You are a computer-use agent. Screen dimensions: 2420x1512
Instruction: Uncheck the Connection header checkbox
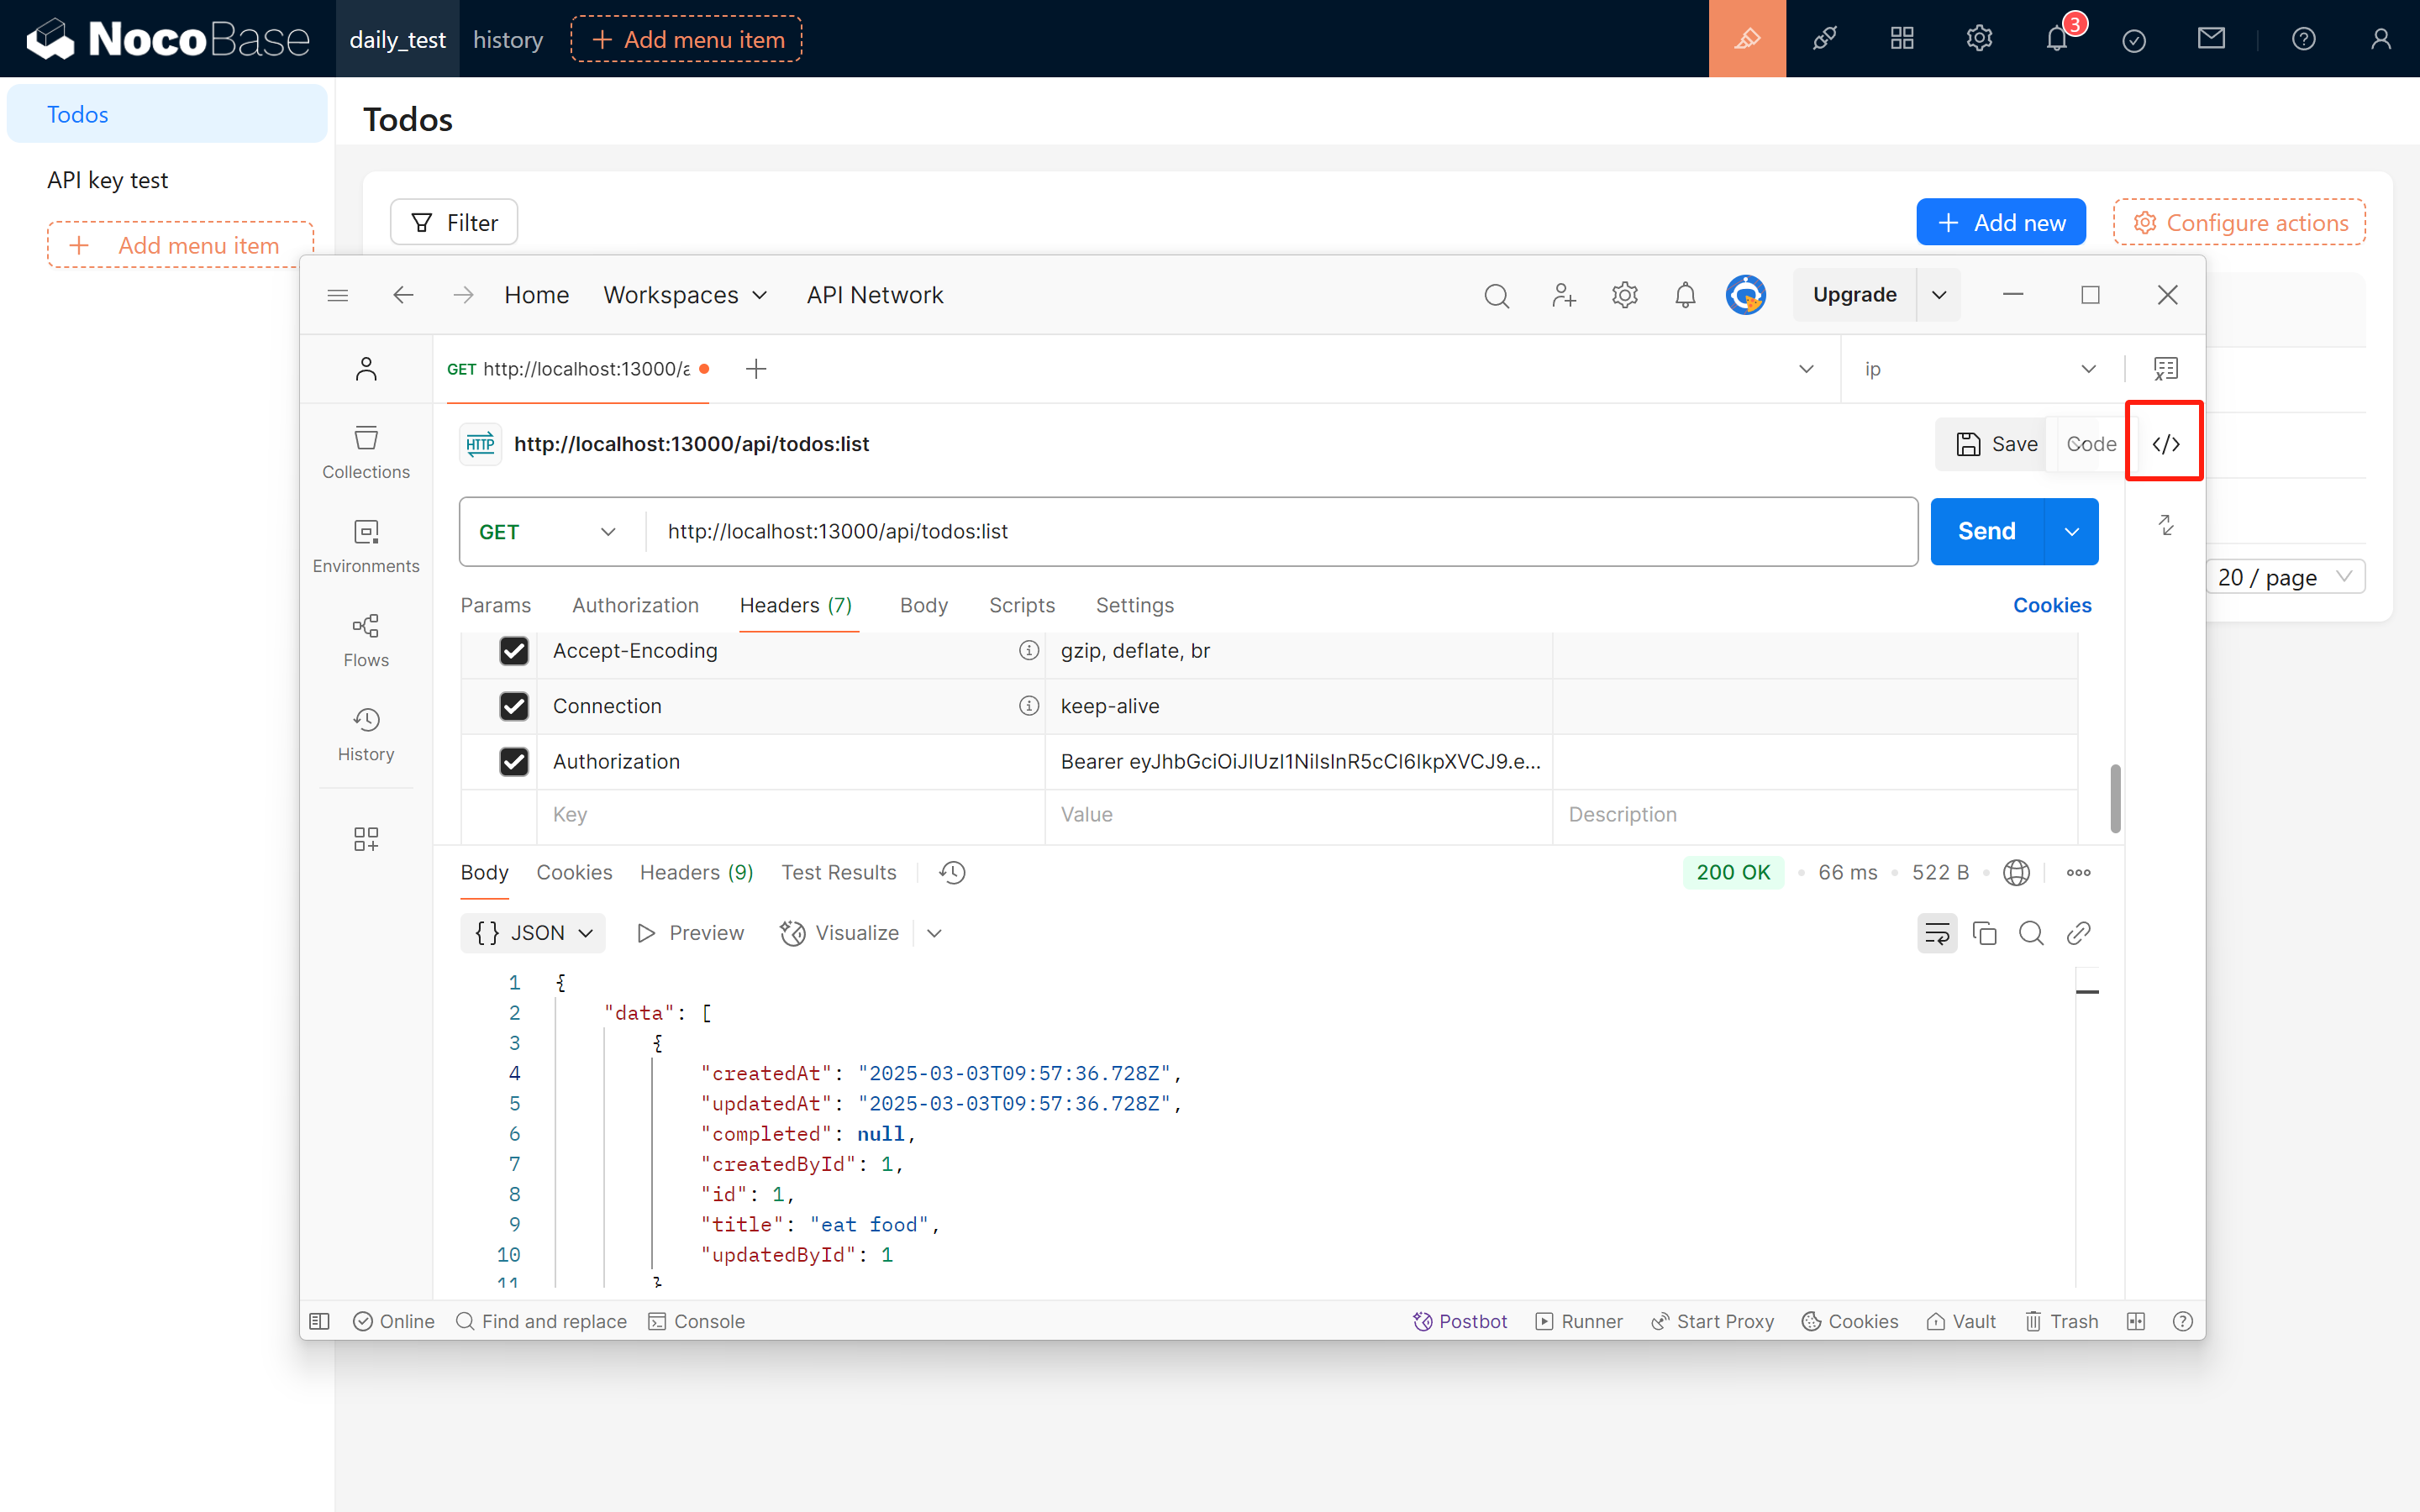[x=514, y=706]
